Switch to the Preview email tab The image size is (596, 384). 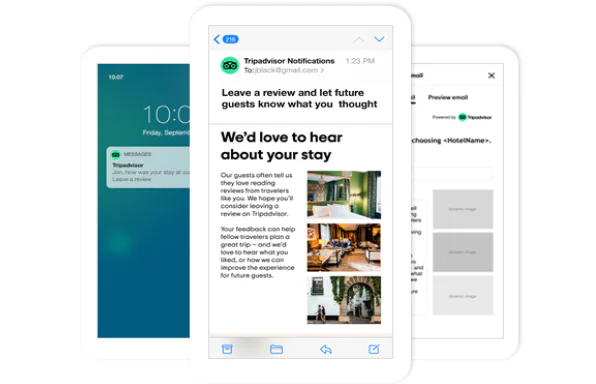pyautogui.click(x=448, y=97)
